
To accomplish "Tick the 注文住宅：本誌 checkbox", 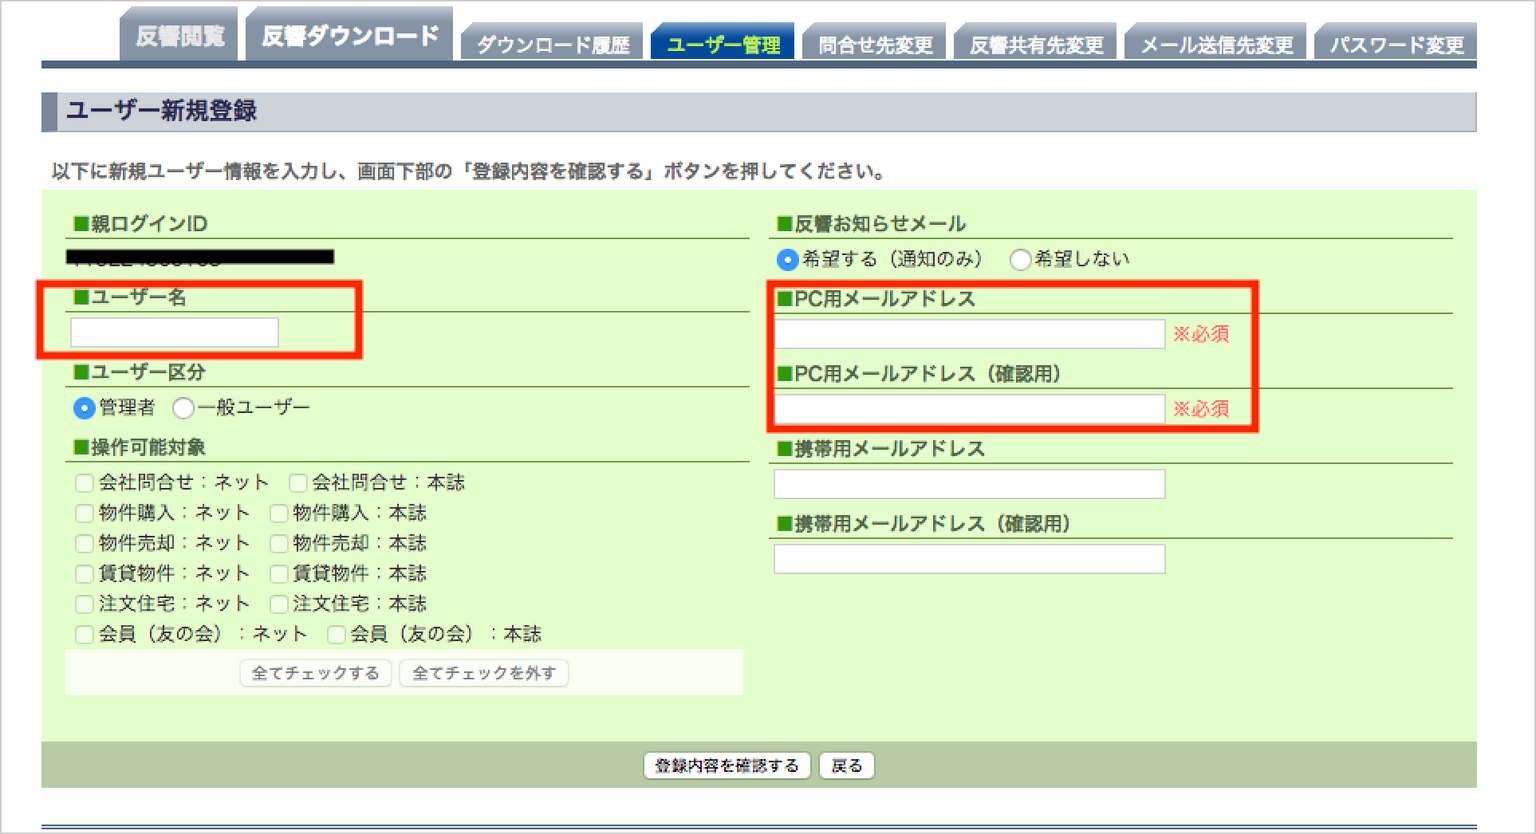I will click(x=279, y=604).
